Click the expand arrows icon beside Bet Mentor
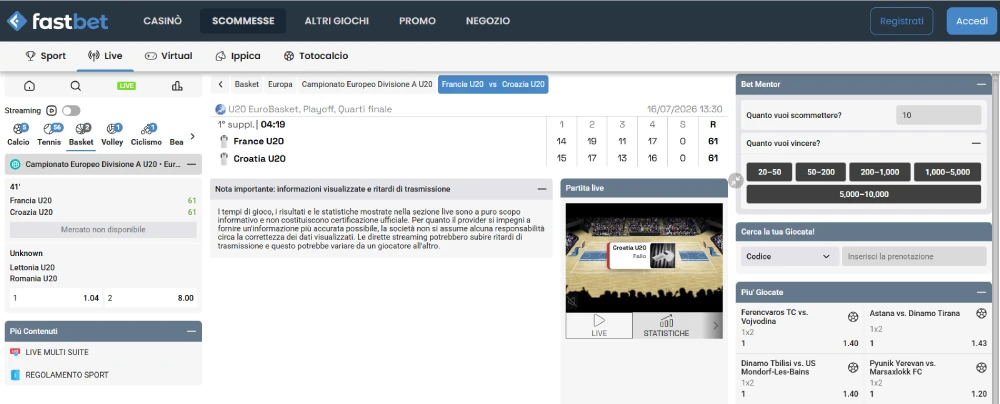The height and width of the screenshot is (404, 1000). (736, 181)
